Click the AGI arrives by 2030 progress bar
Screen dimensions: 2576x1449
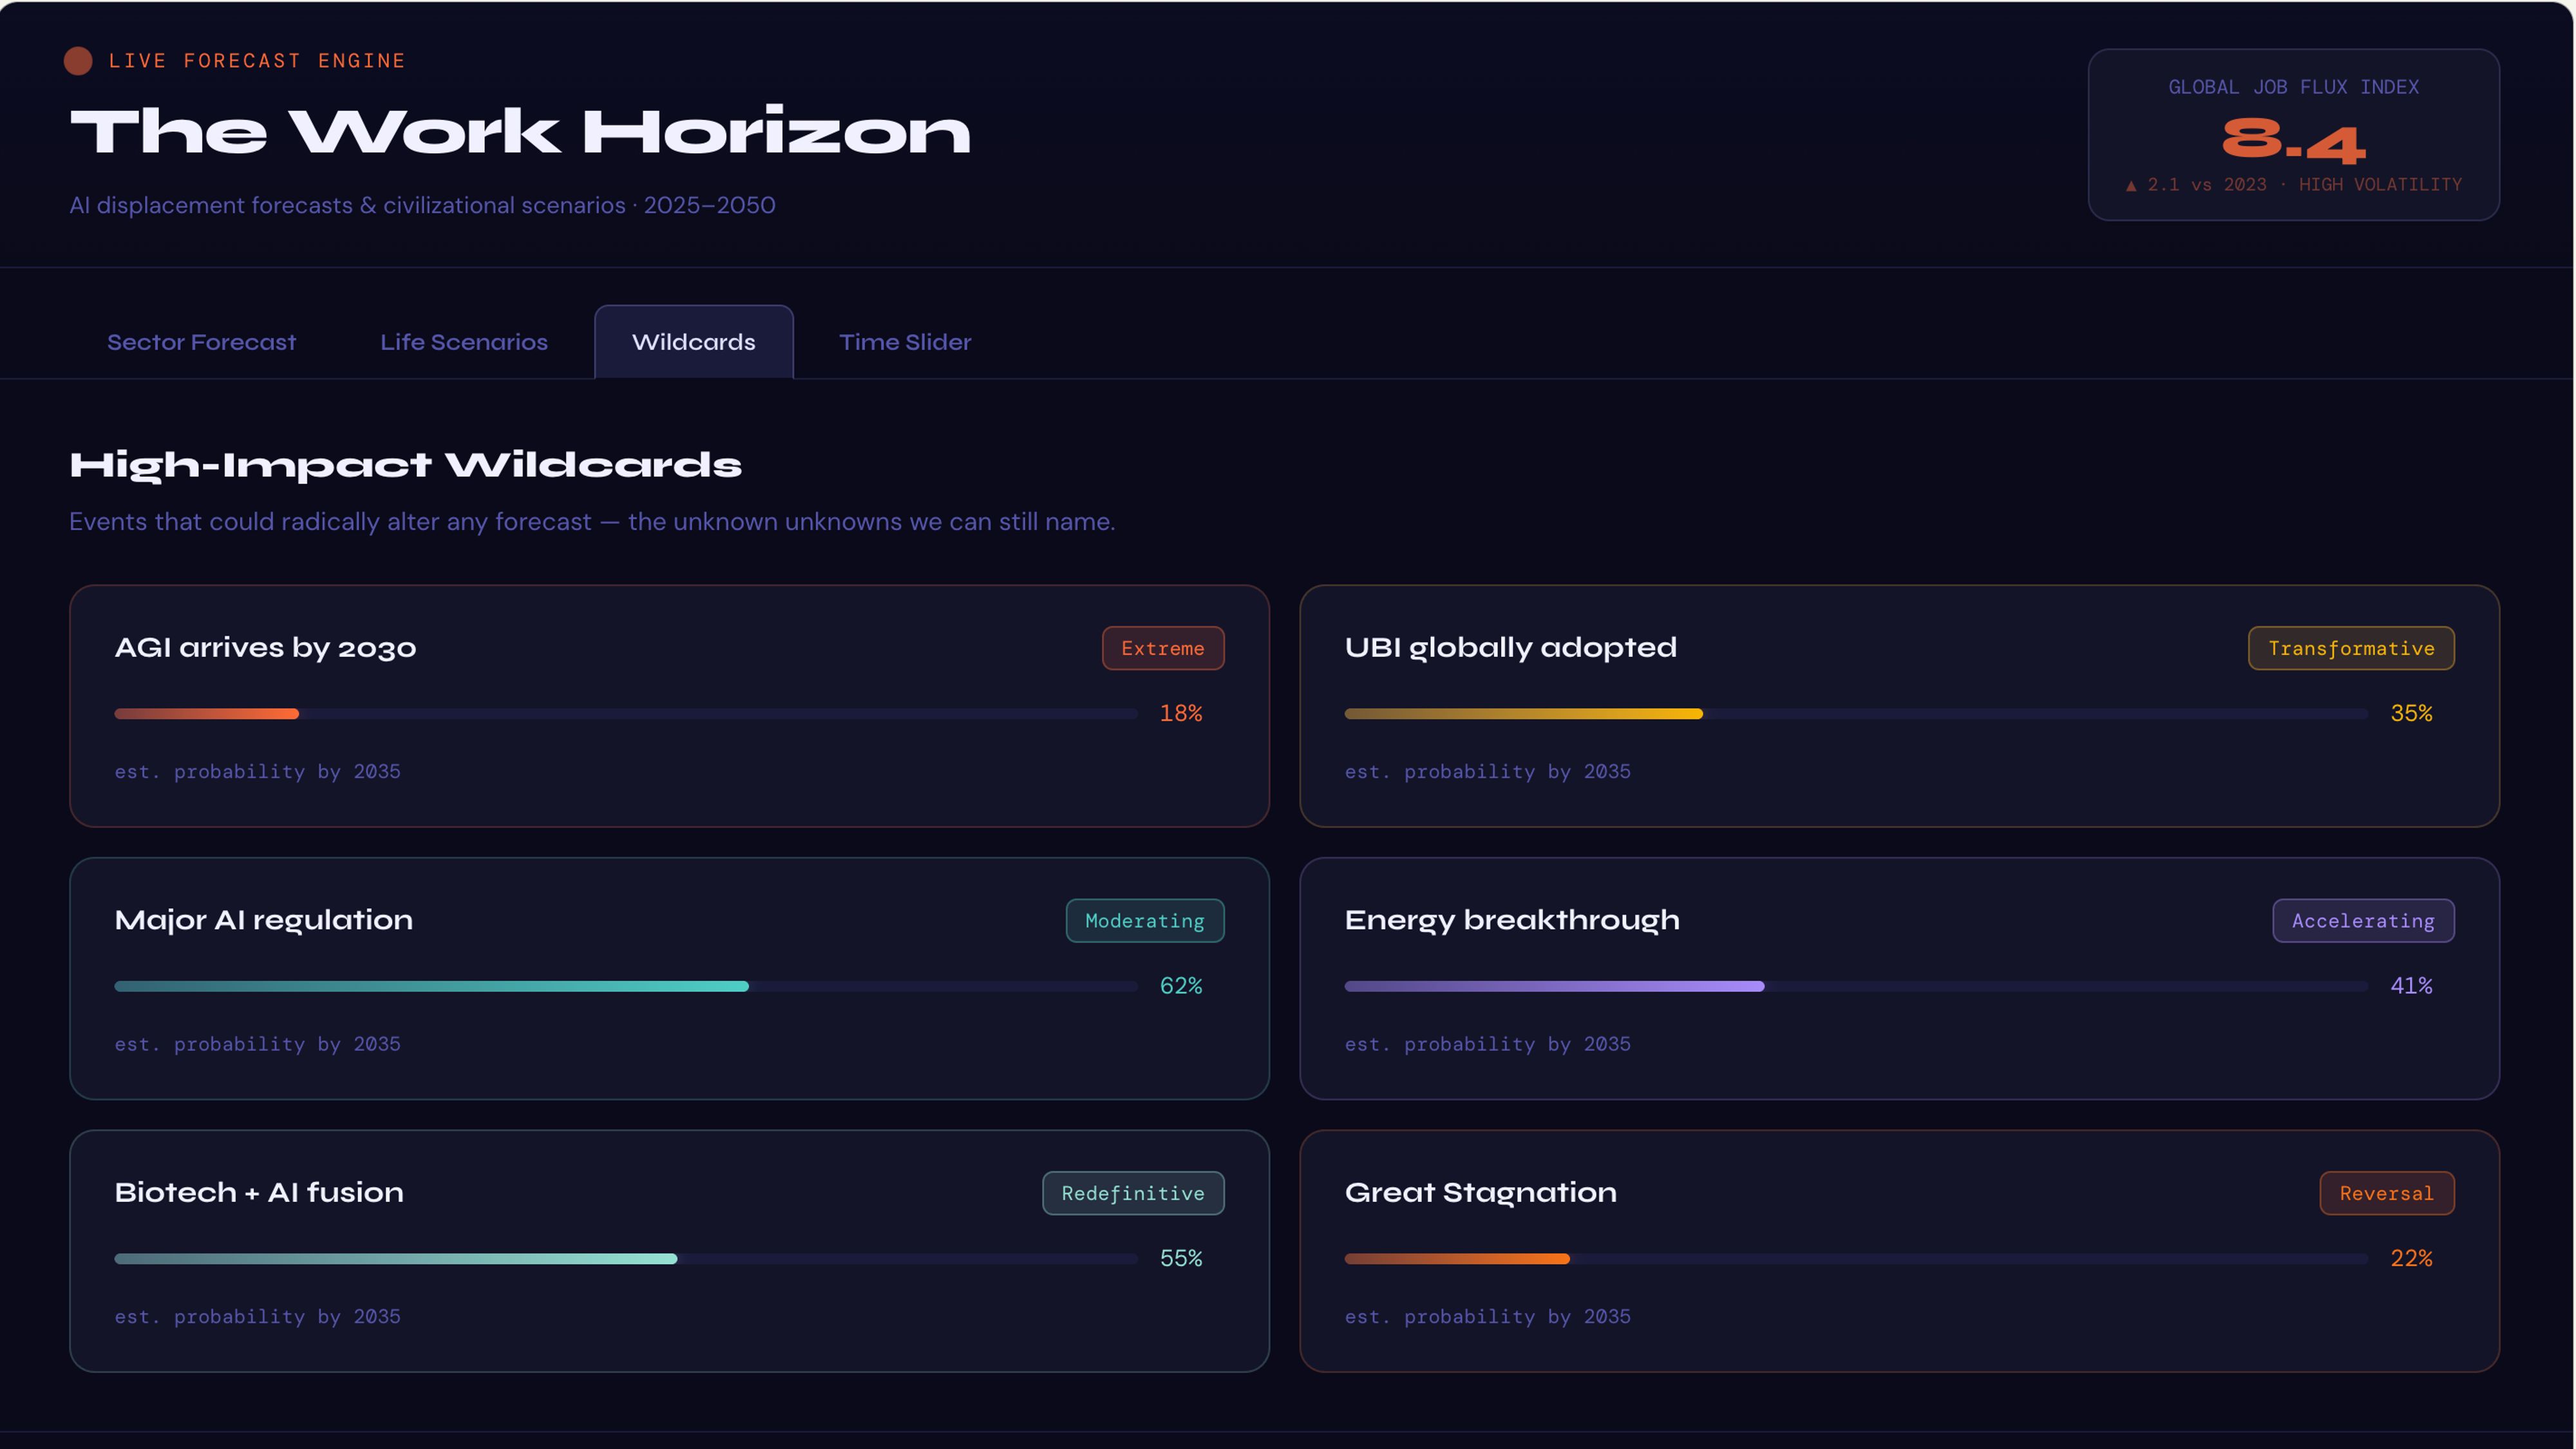click(625, 714)
